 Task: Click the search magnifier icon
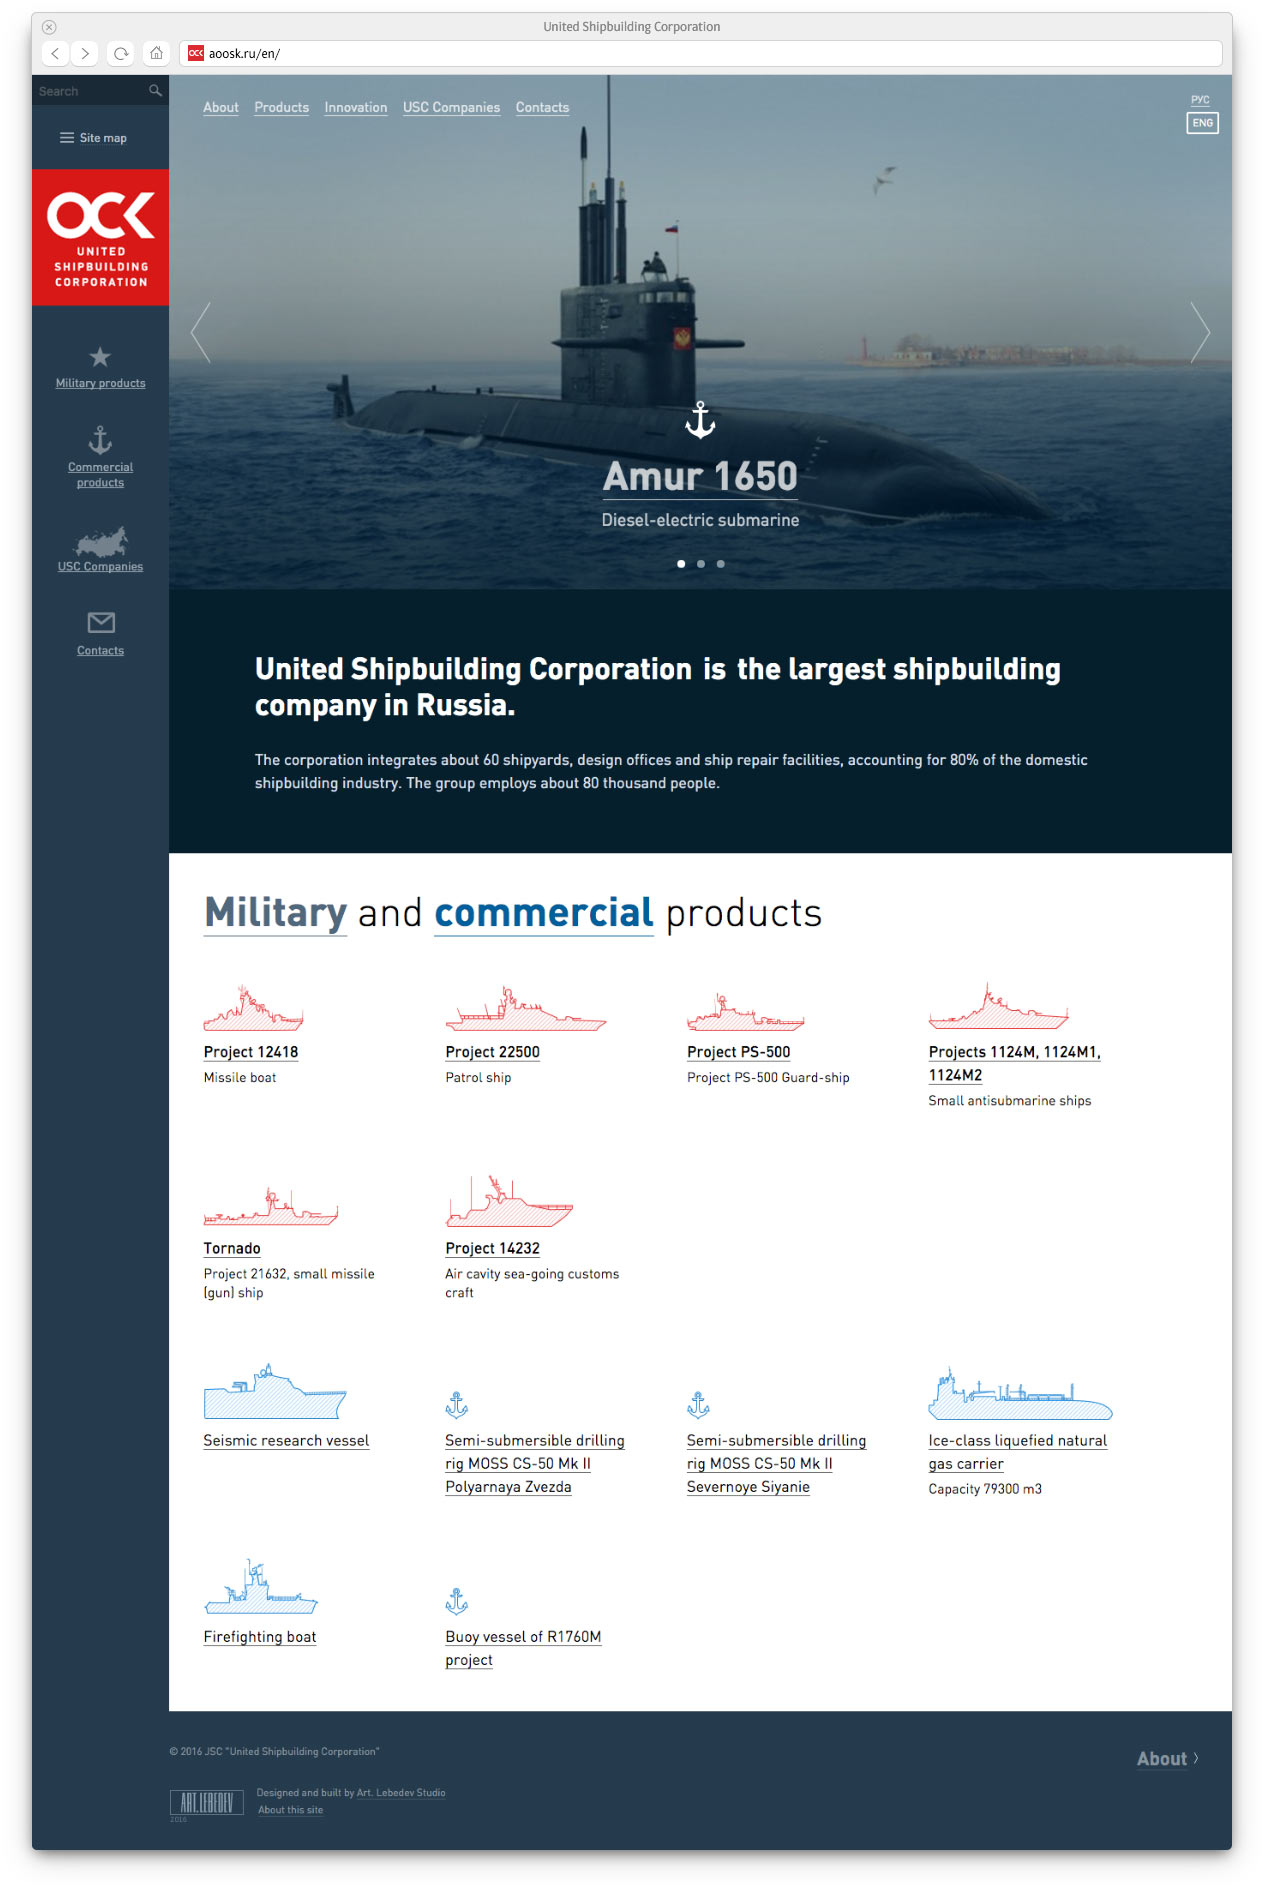155,91
